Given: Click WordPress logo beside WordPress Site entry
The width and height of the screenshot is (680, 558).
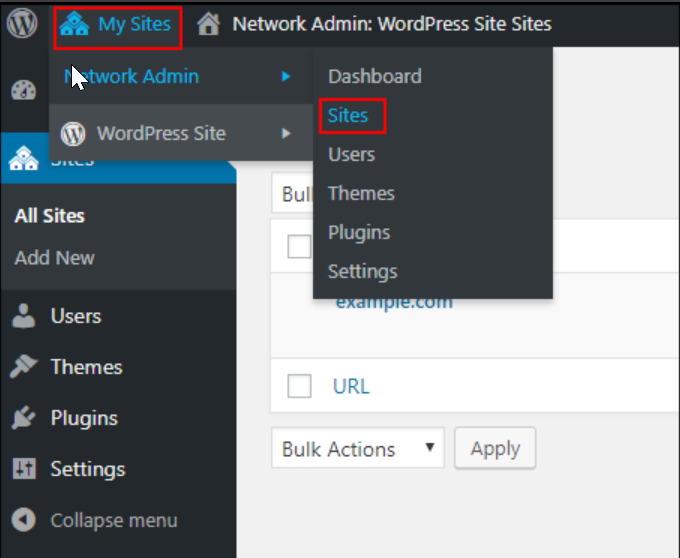Looking at the screenshot, I should 73,133.
